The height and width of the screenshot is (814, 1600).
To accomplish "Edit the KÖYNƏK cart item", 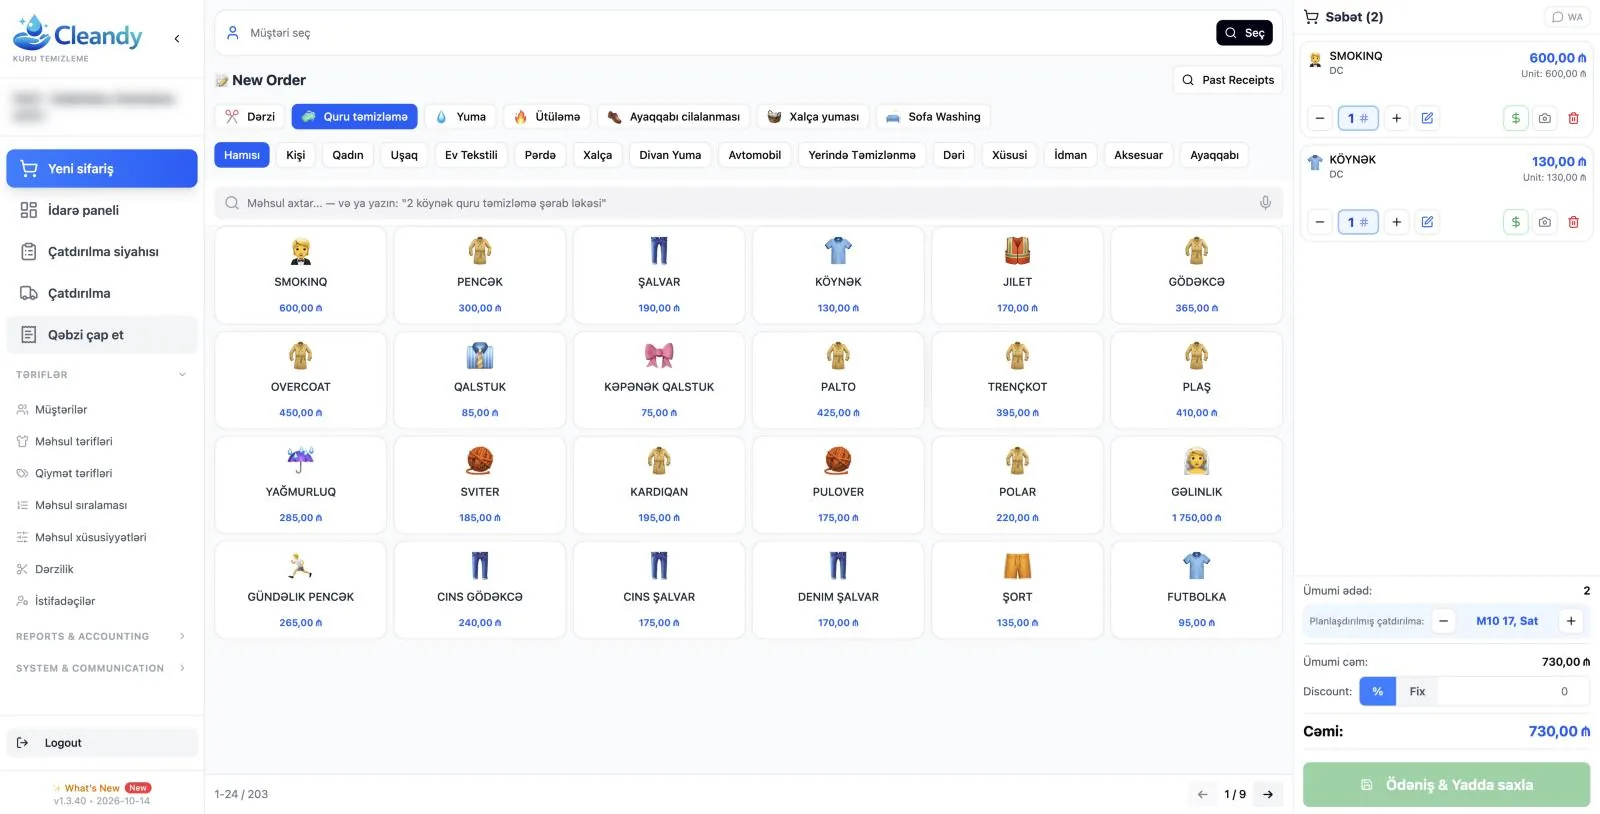I will coord(1427,222).
